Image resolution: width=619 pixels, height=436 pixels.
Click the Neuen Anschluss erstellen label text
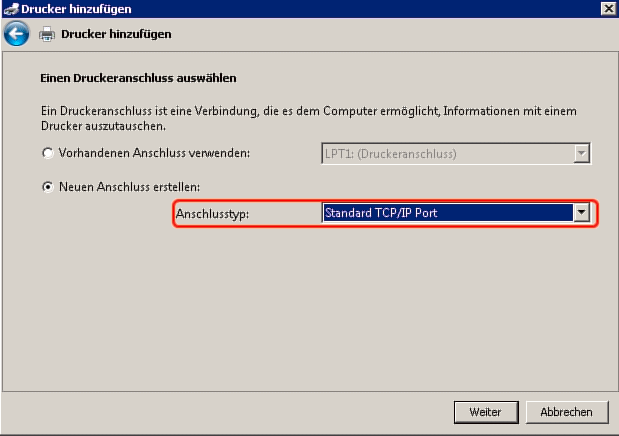click(129, 187)
